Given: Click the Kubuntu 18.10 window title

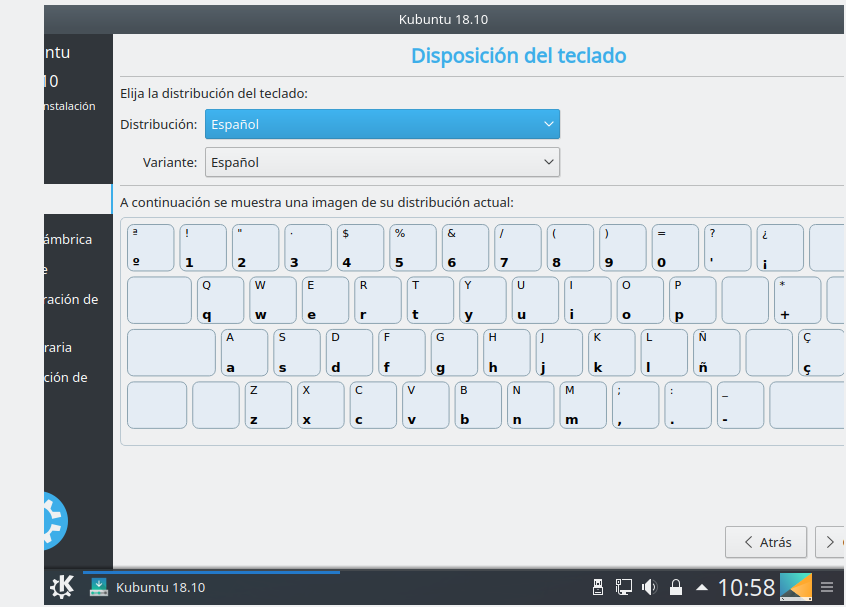Looking at the screenshot, I should coord(444,19).
